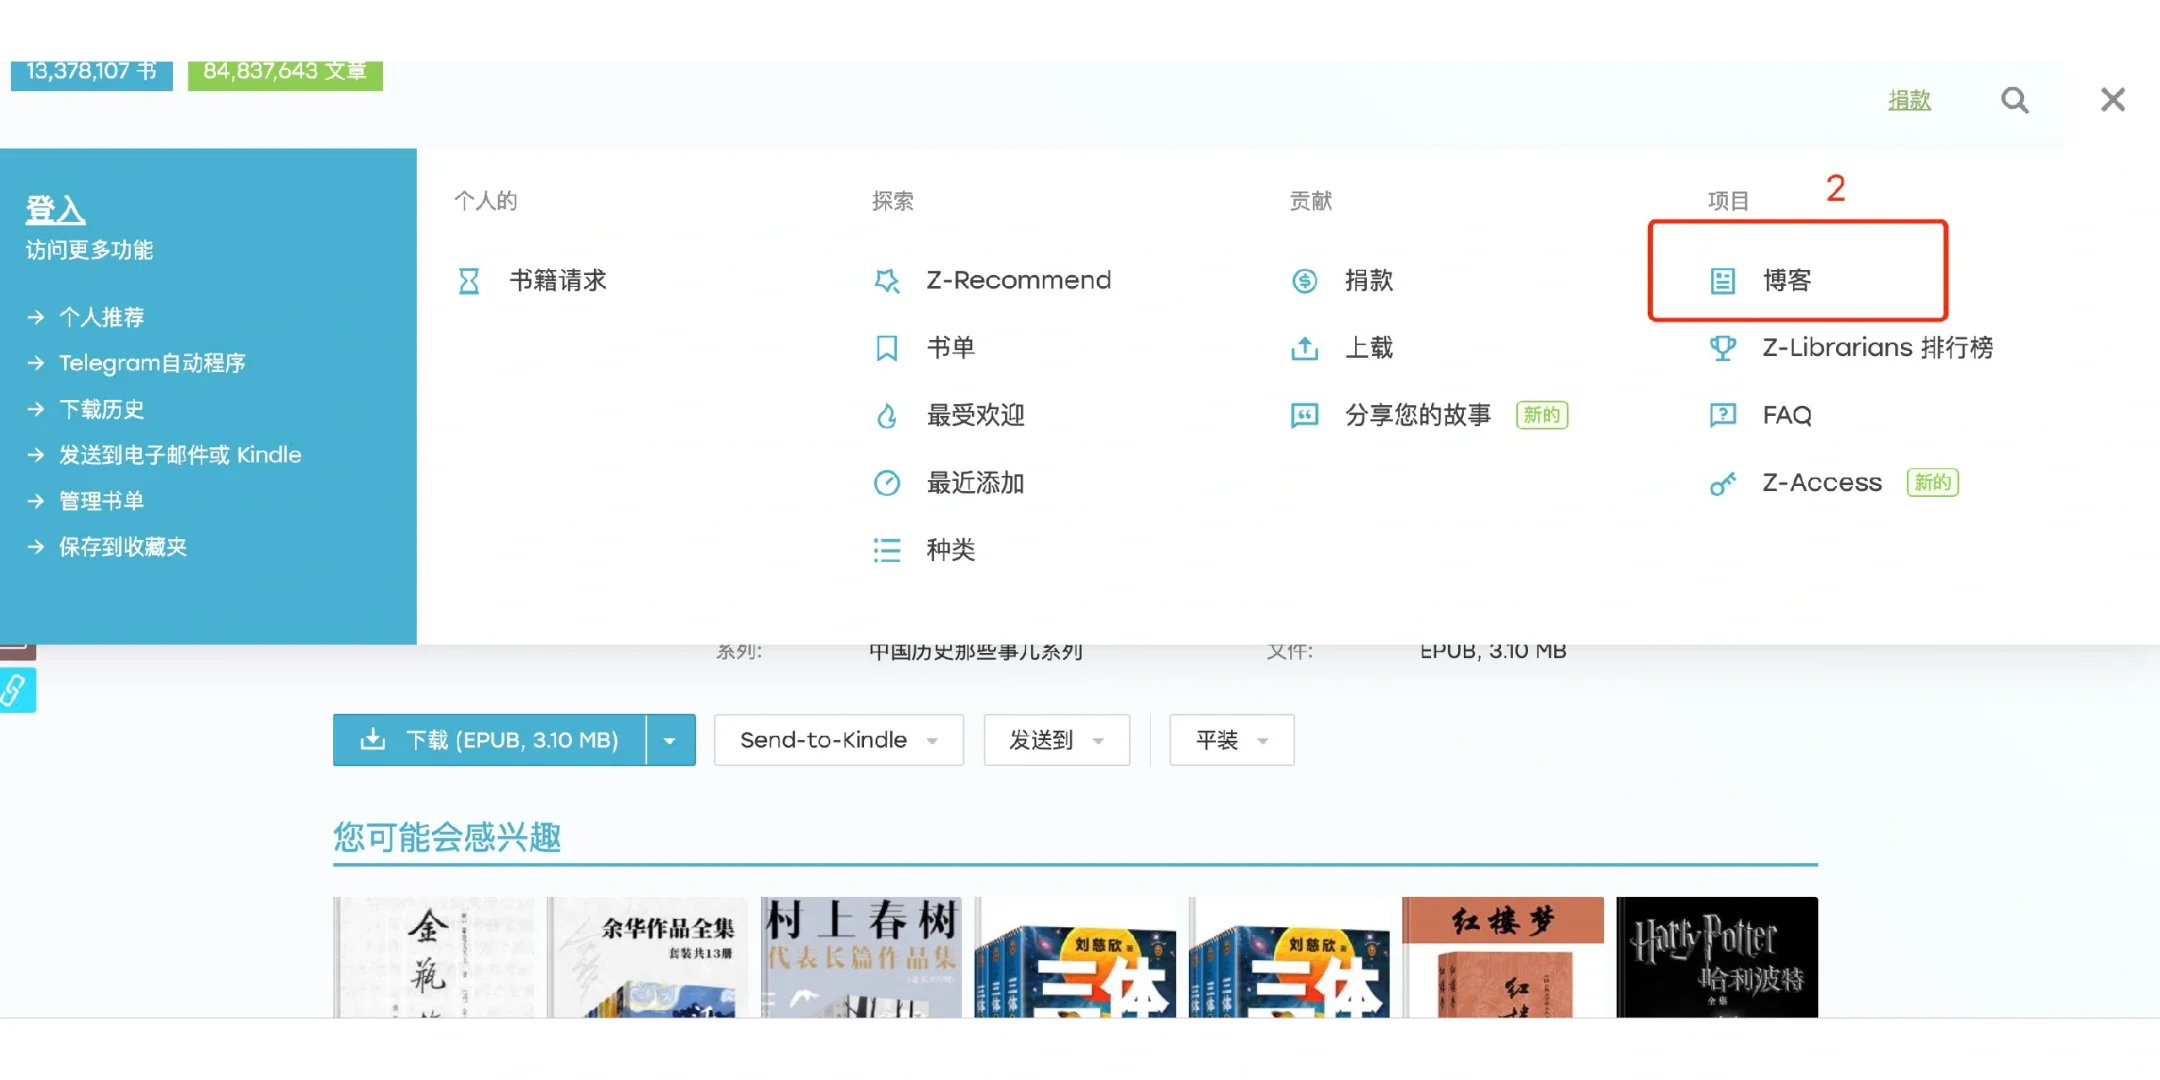Click the document icon beside 博客
The width and height of the screenshot is (2160, 1080).
(x=1722, y=281)
